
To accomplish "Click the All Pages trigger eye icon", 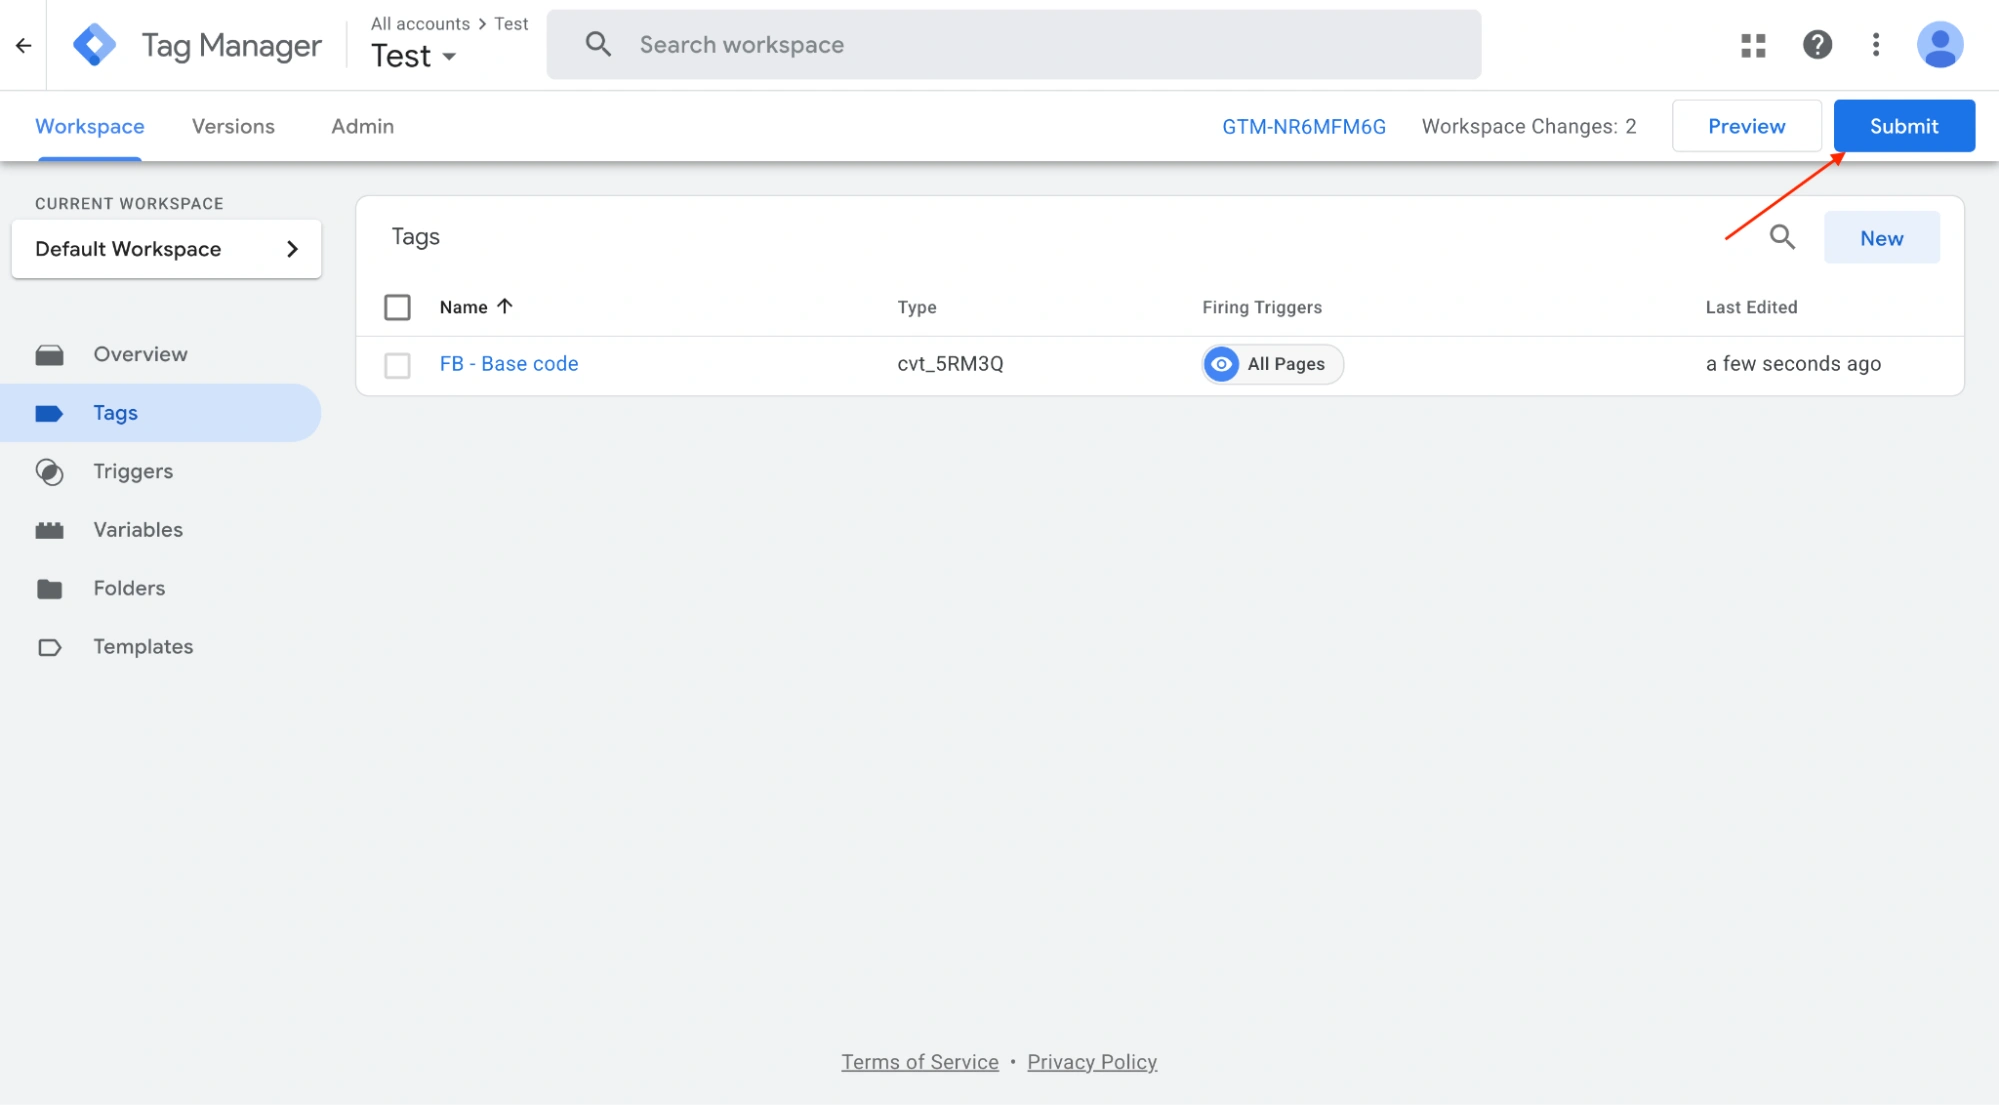I will tap(1221, 364).
